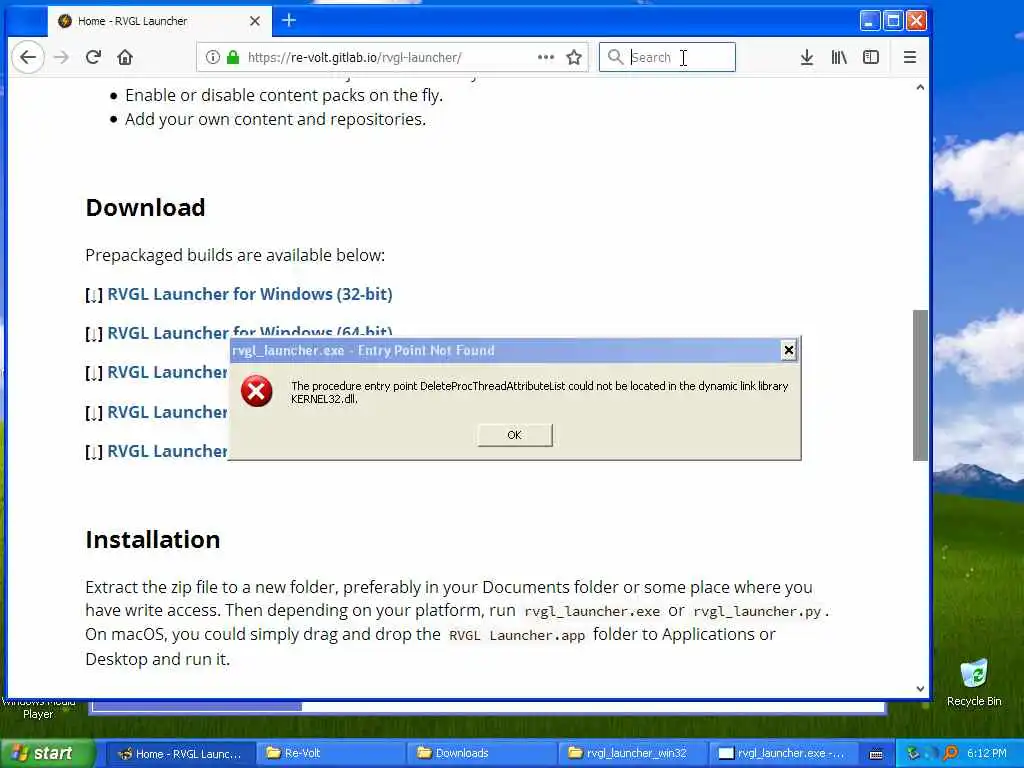The image size is (1024, 768).
Task: Click the page scrollbar down arrow
Action: [x=920, y=688]
